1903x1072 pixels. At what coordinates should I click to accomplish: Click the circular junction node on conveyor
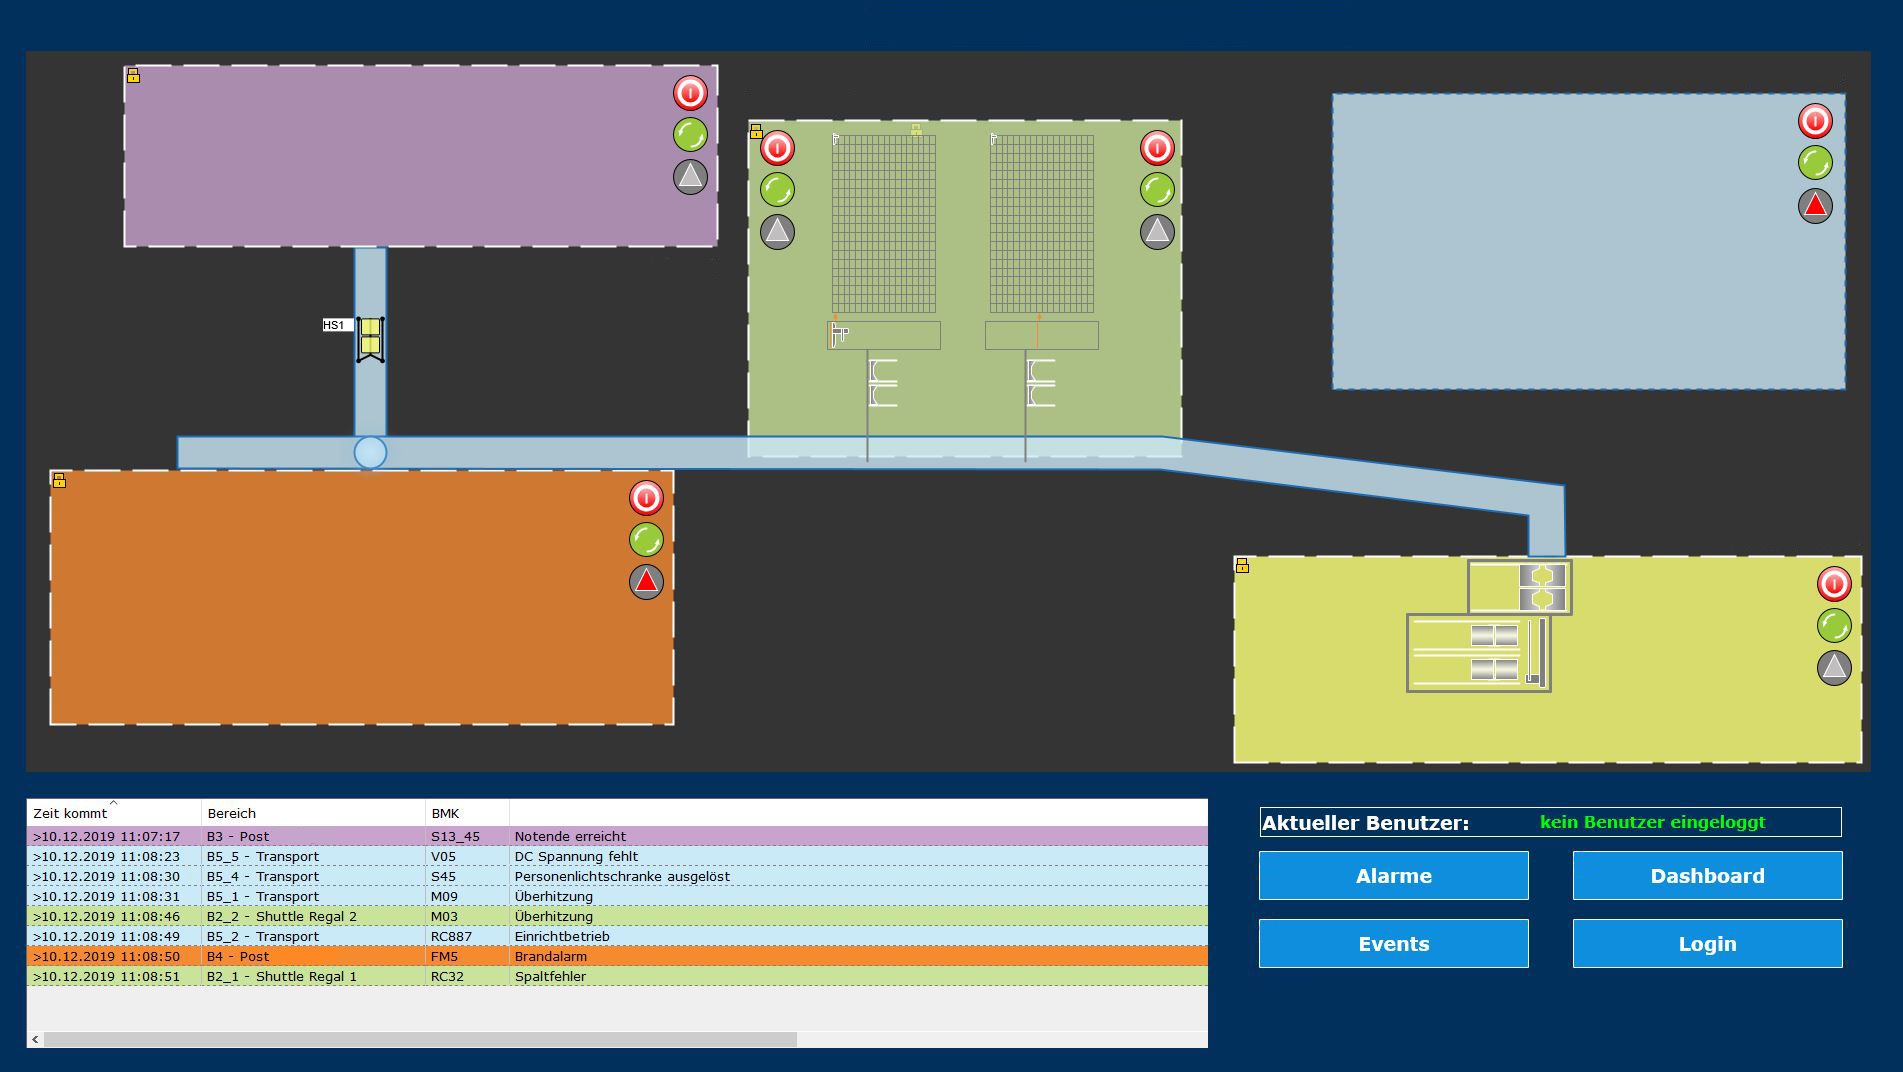(370, 453)
